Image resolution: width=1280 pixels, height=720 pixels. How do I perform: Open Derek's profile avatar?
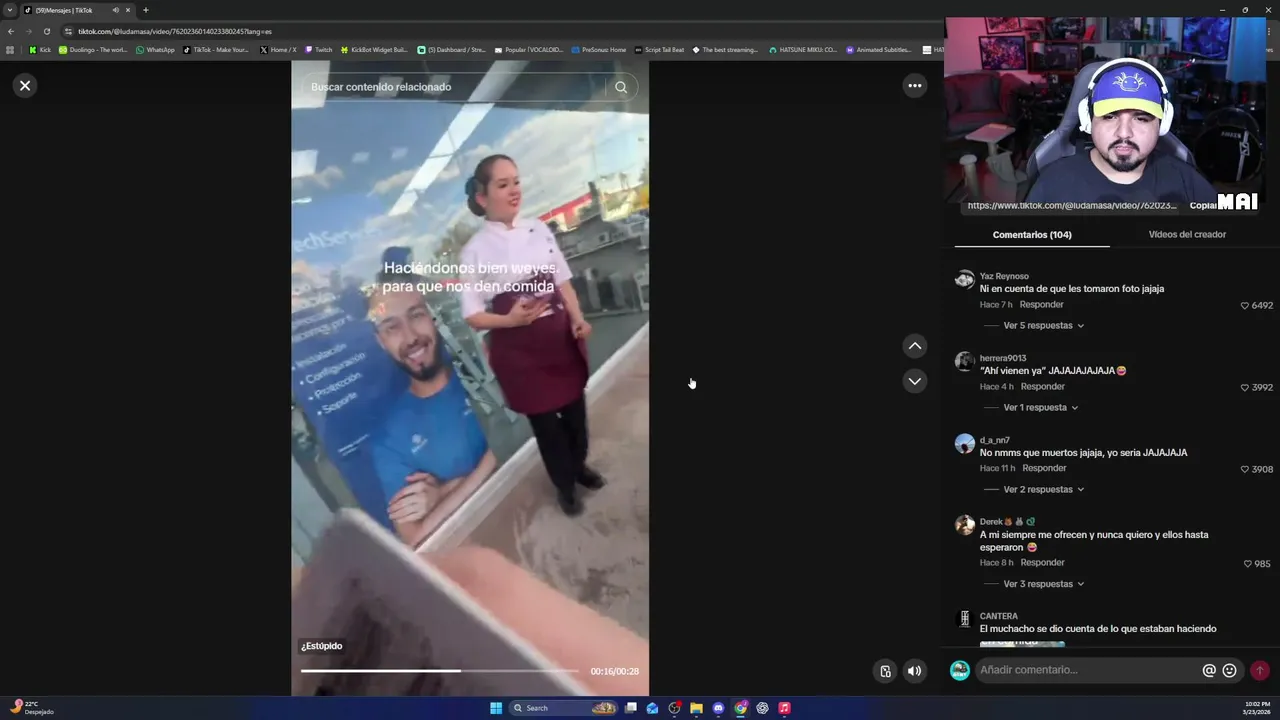point(964,526)
